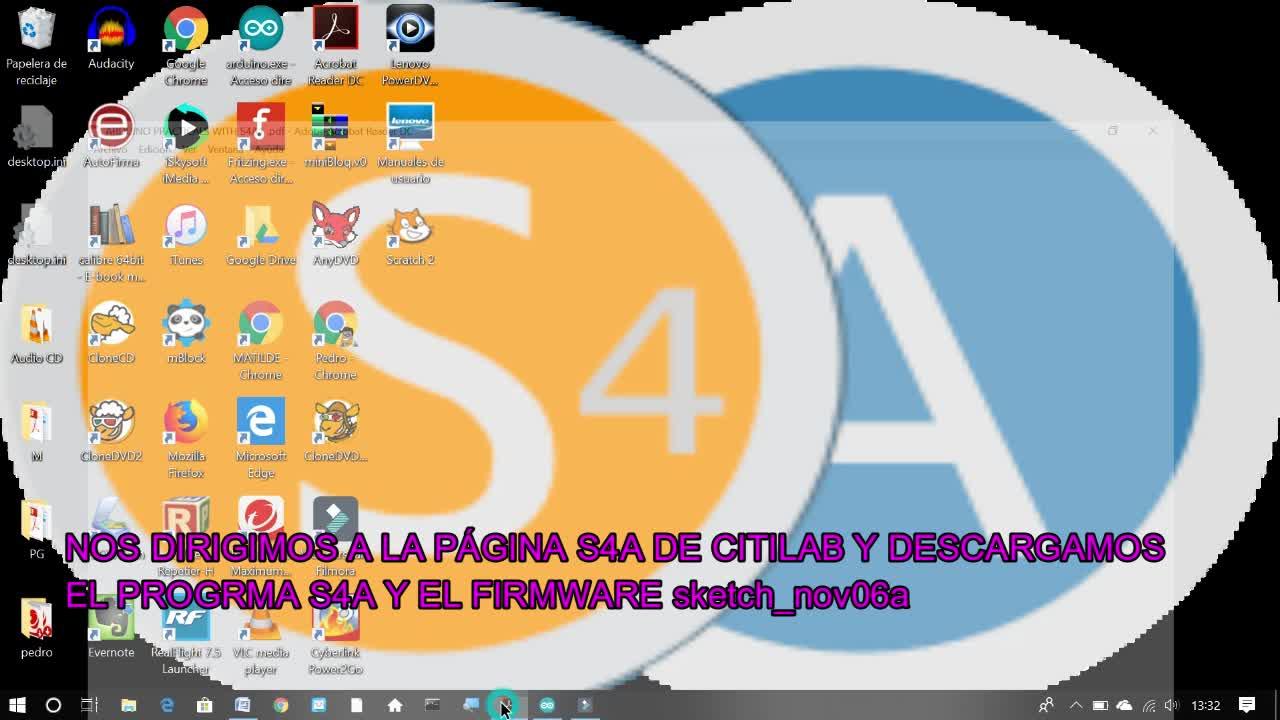Switch to Chrome on the taskbar
Image resolution: width=1280 pixels, height=720 pixels.
[281, 705]
